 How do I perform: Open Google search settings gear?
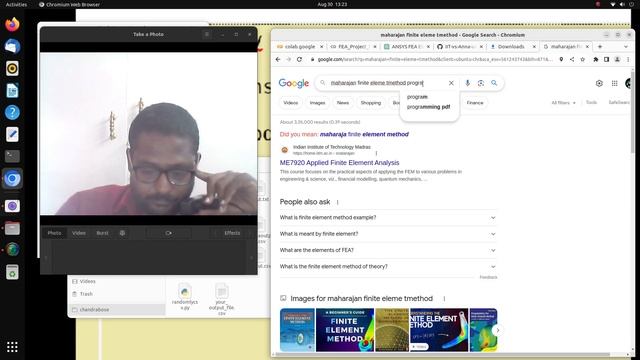tap(599, 83)
